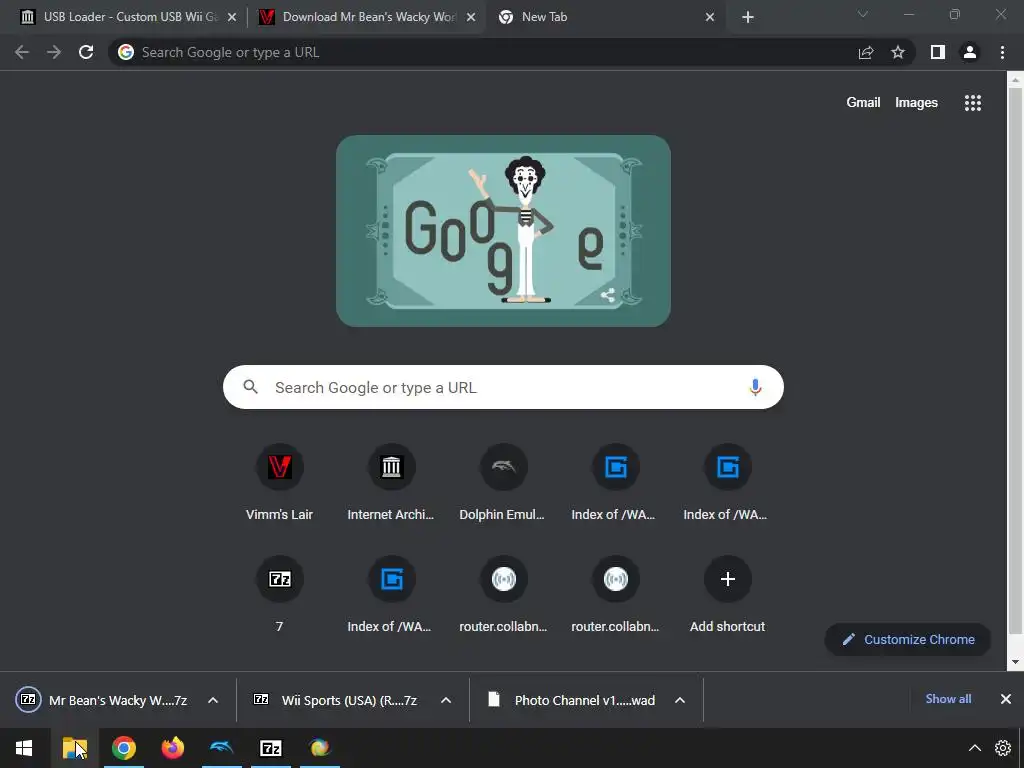The width and height of the screenshot is (1024, 768).
Task: Open the Mr Bean's Wacky 7z downloaded file
Action: [x=102, y=700]
